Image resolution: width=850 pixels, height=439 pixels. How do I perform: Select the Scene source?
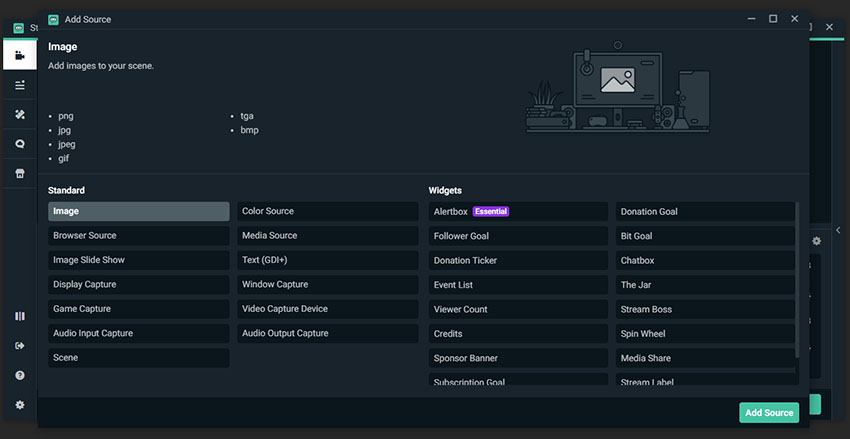coord(139,358)
